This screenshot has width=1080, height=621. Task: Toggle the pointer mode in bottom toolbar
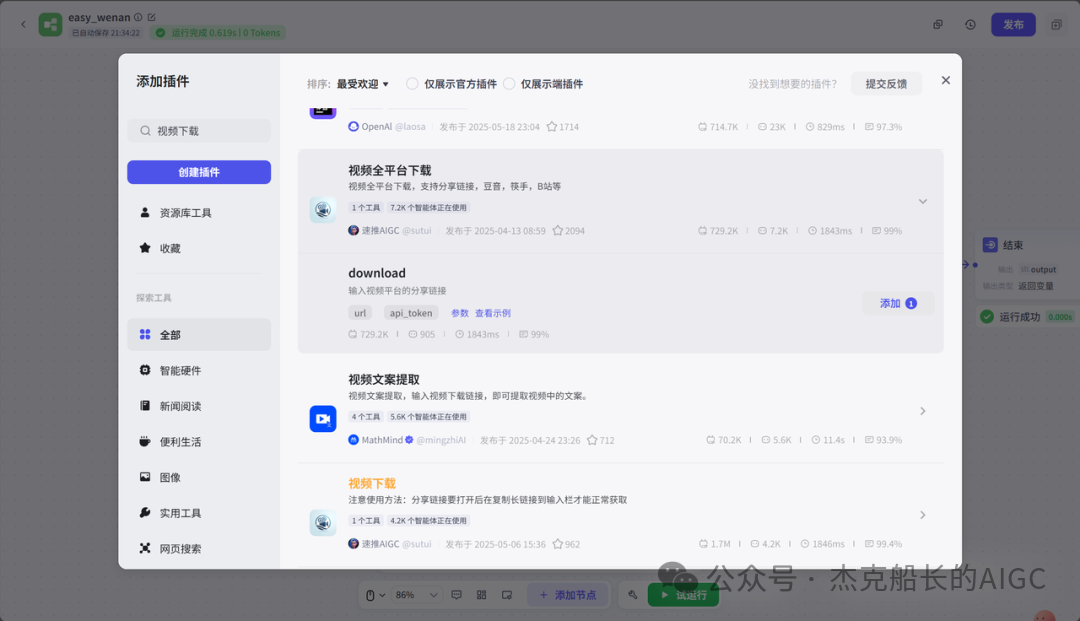click(x=374, y=594)
